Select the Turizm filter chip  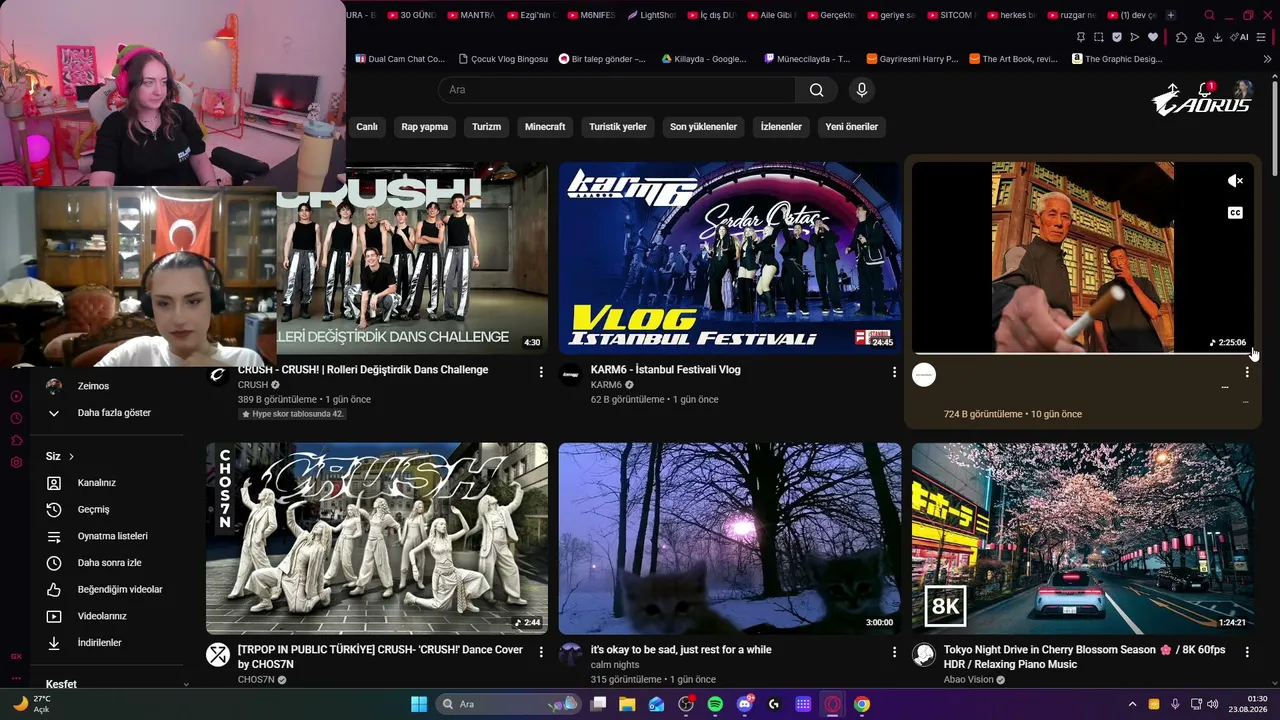(486, 127)
